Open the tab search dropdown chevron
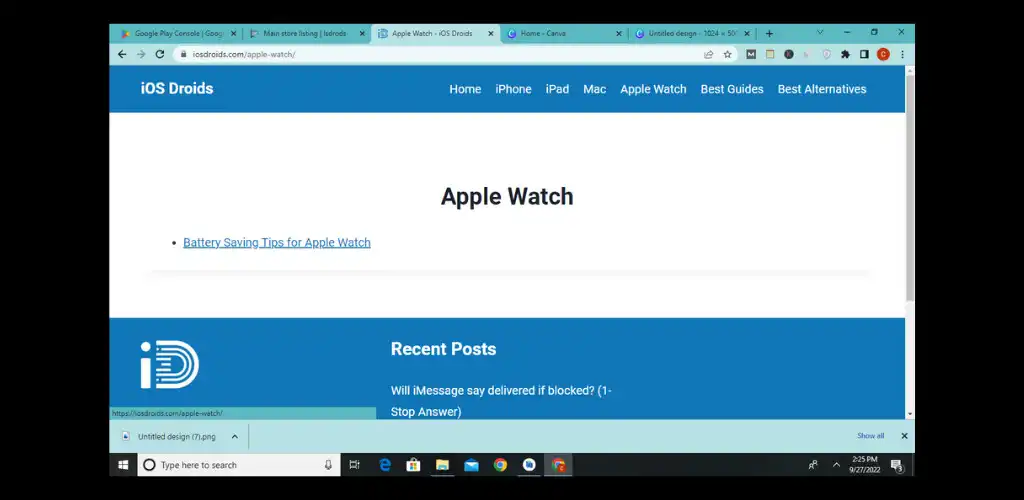The height and width of the screenshot is (500, 1024). tap(820, 33)
